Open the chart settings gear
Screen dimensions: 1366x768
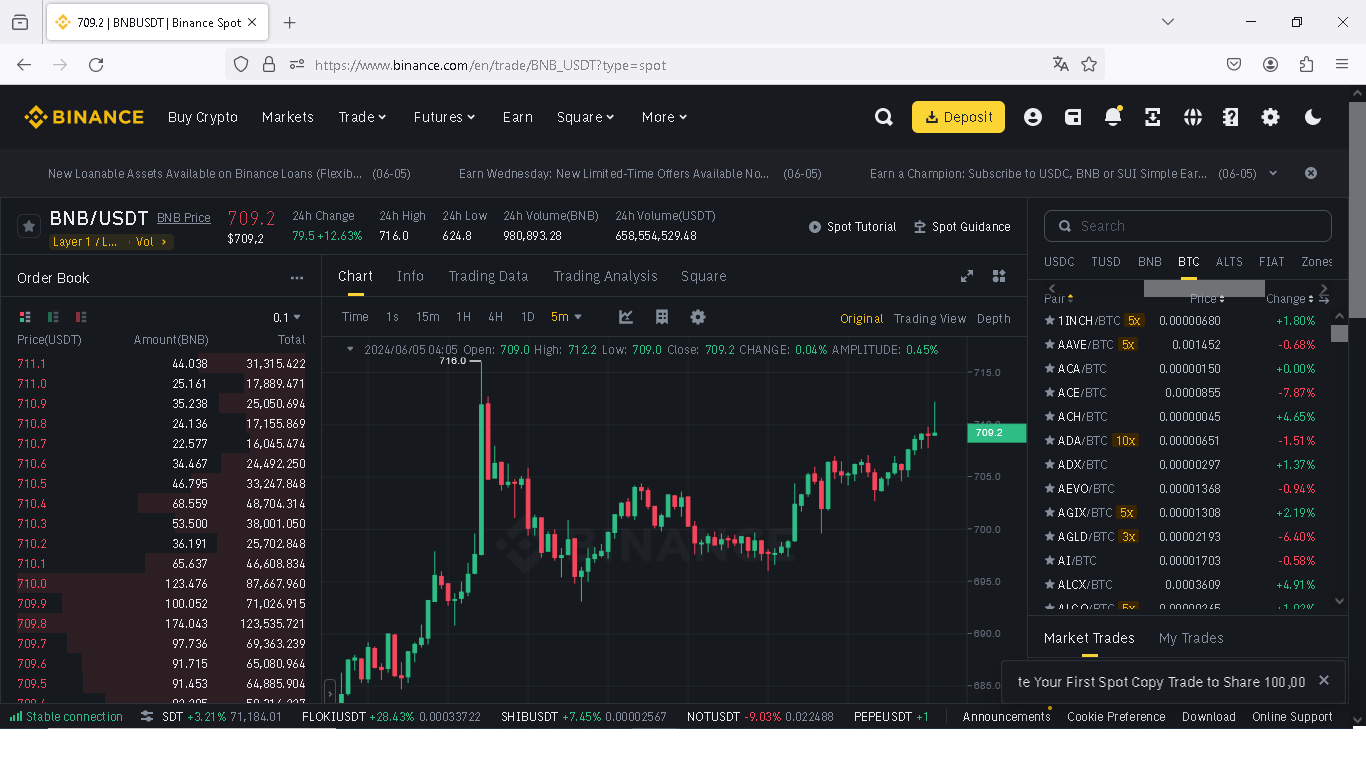point(698,317)
